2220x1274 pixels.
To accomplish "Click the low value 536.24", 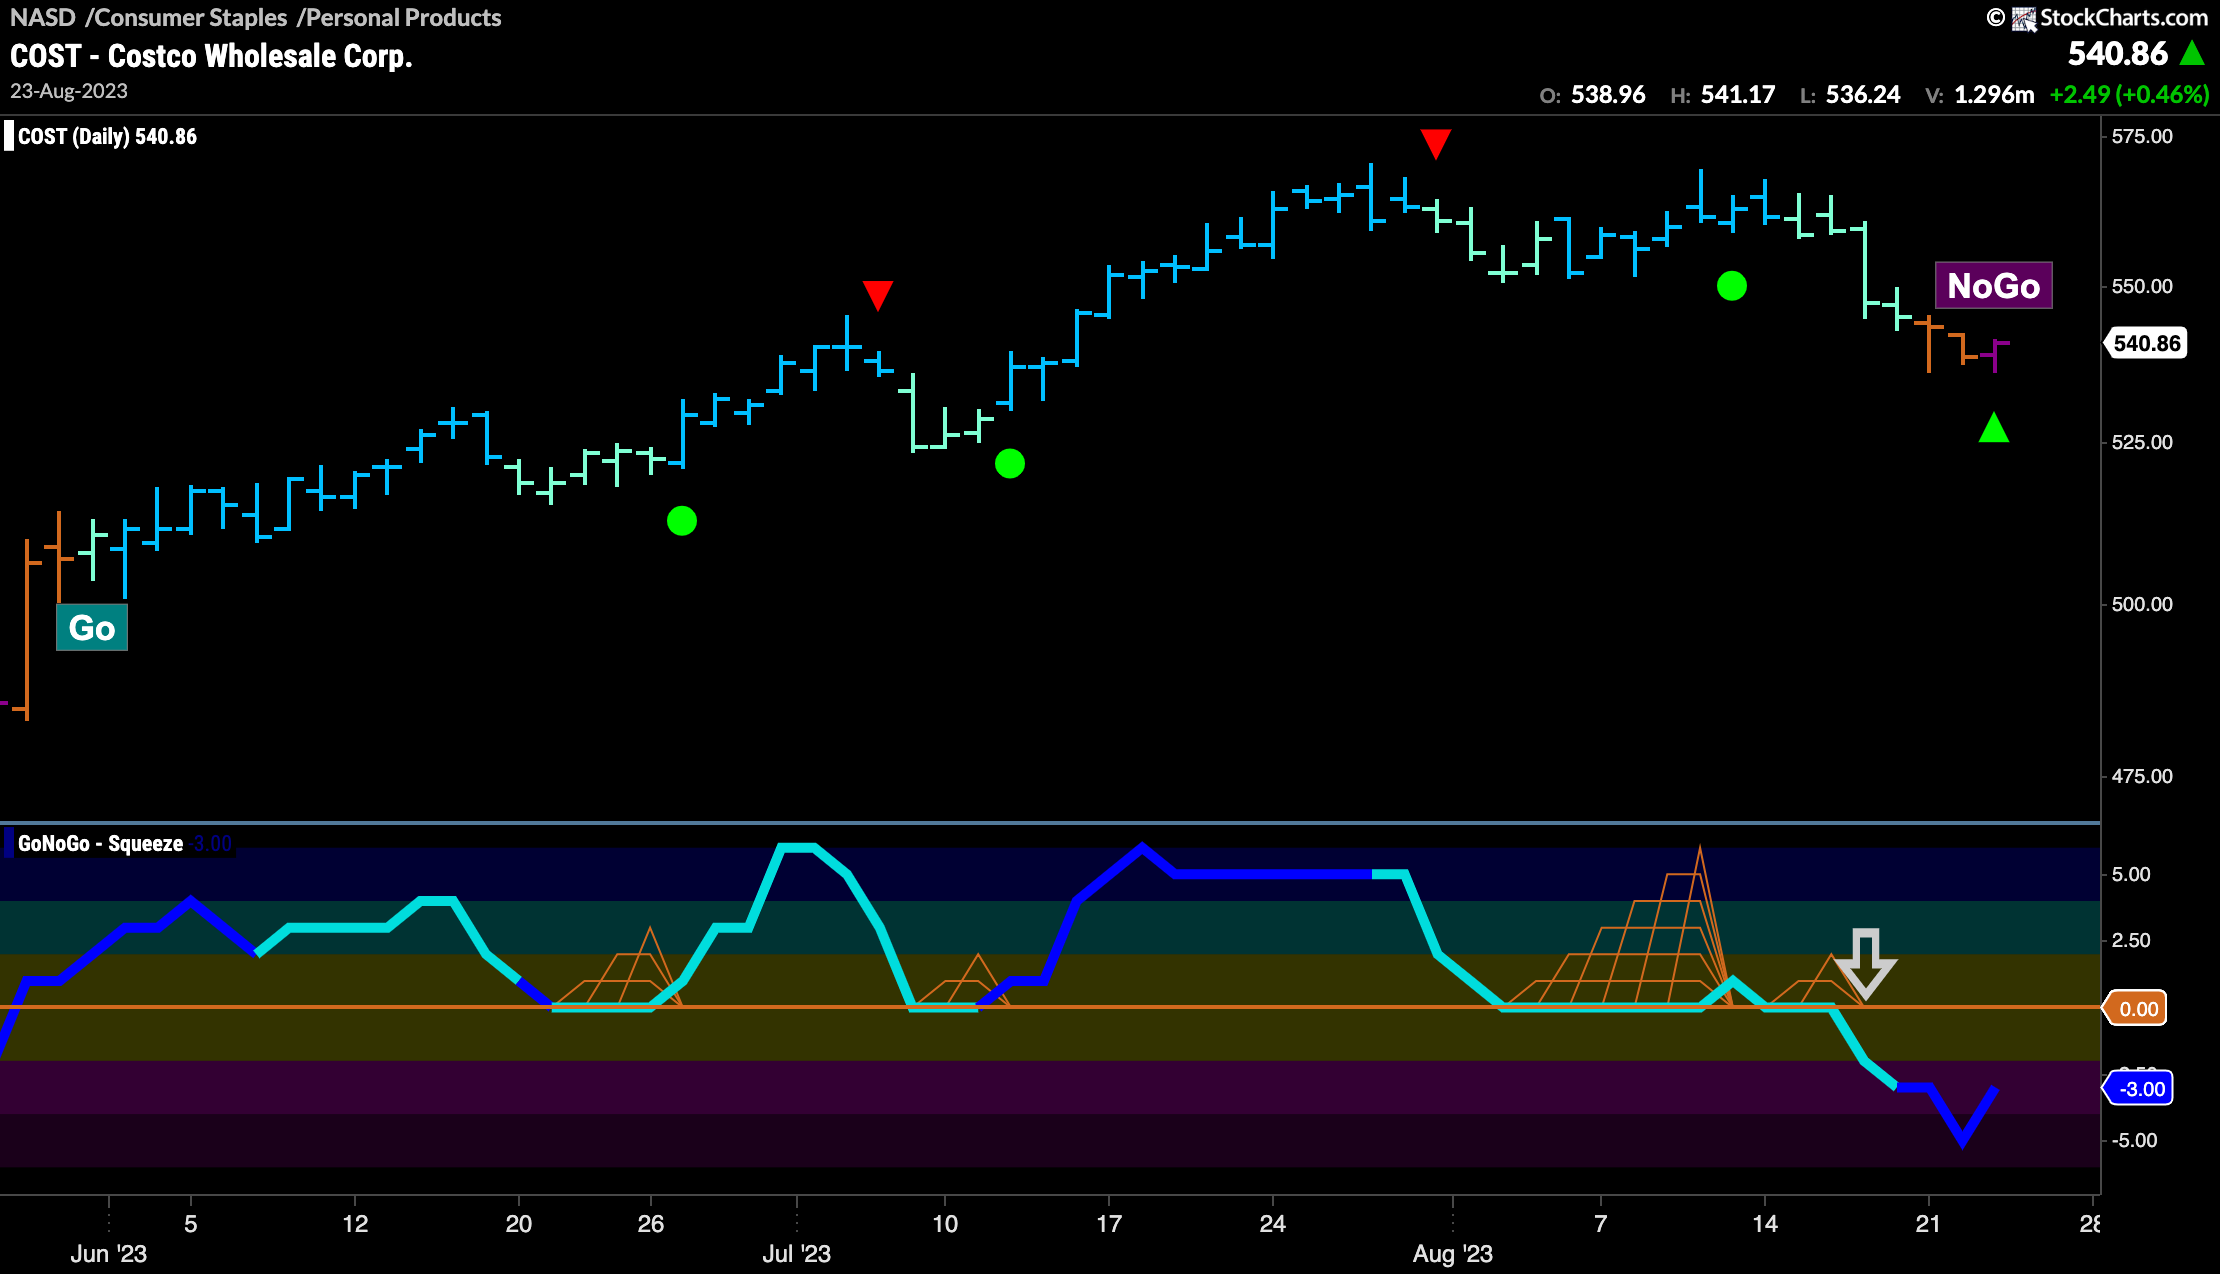I will pyautogui.click(x=1863, y=95).
